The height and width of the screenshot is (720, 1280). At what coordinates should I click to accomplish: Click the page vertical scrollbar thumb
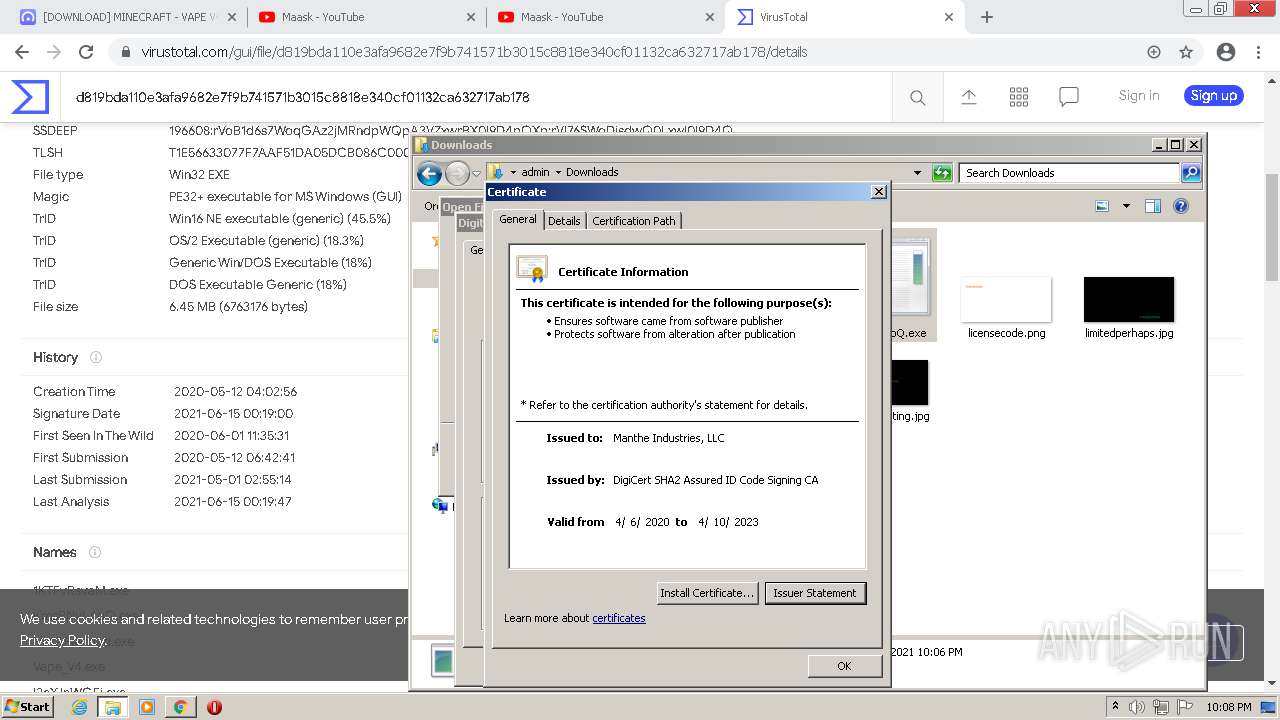[x=1271, y=227]
